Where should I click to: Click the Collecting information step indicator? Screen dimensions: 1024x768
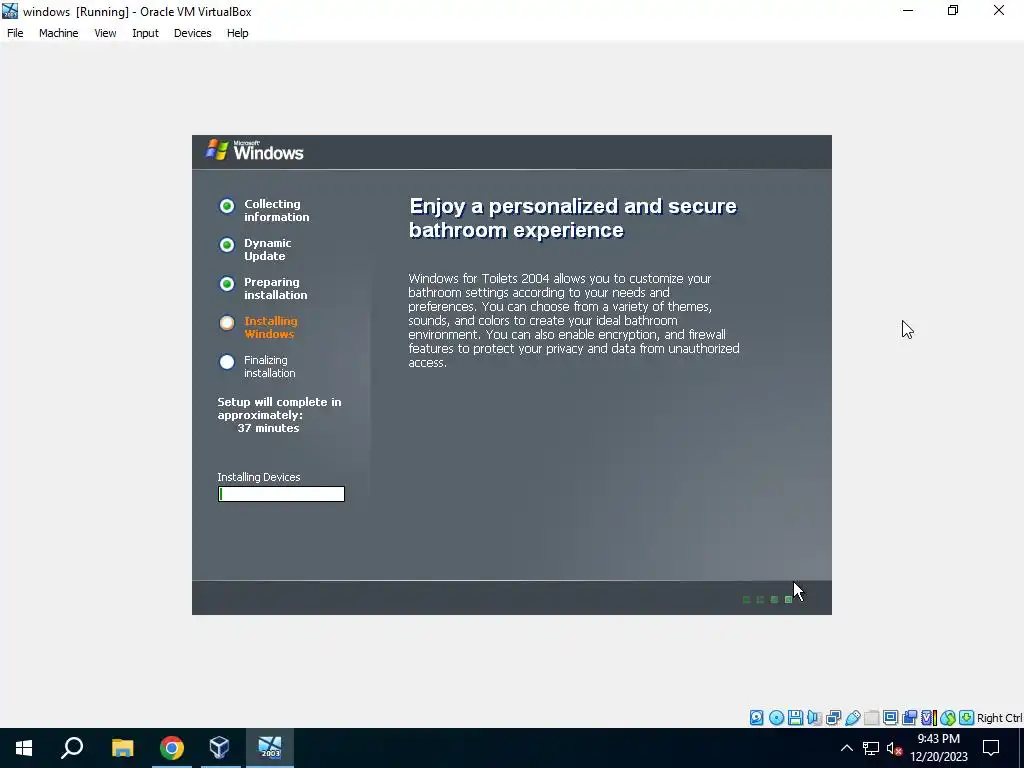pos(227,206)
